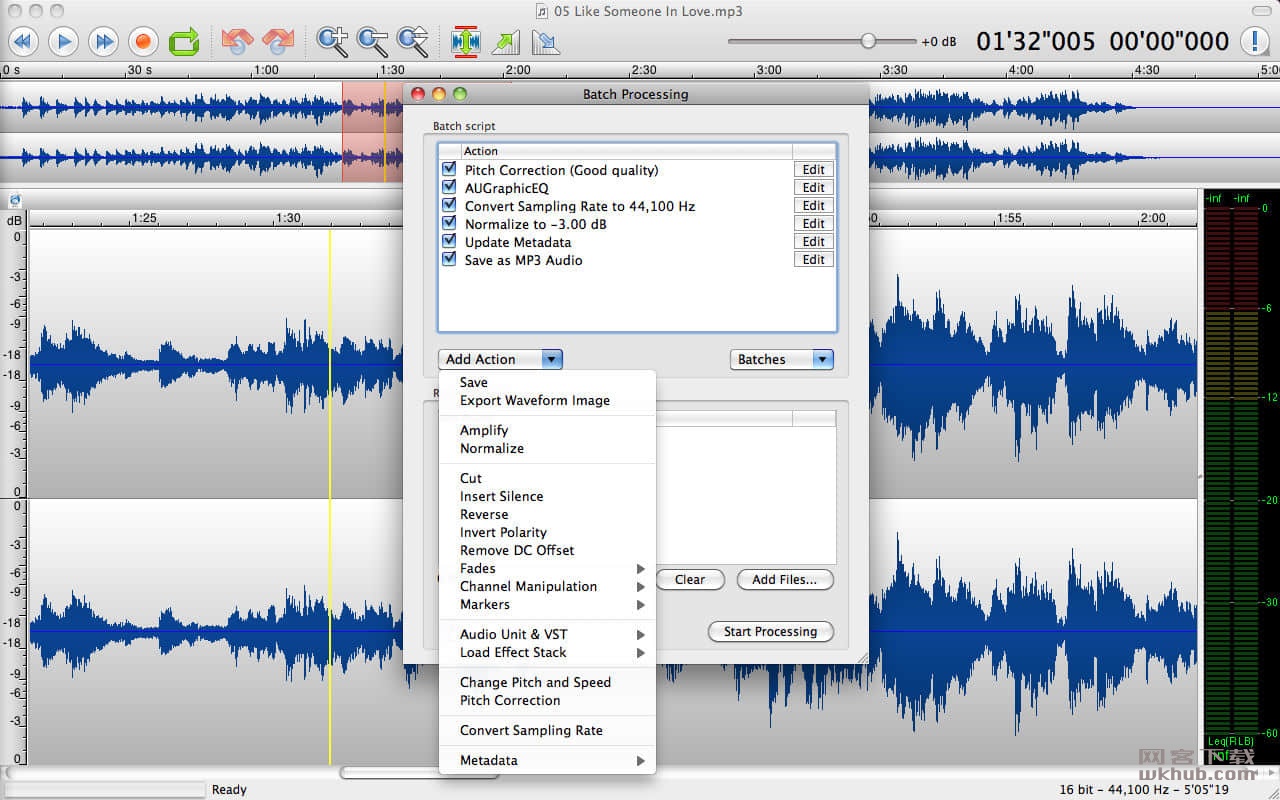Toggle the green loop playback icon

click(x=184, y=41)
